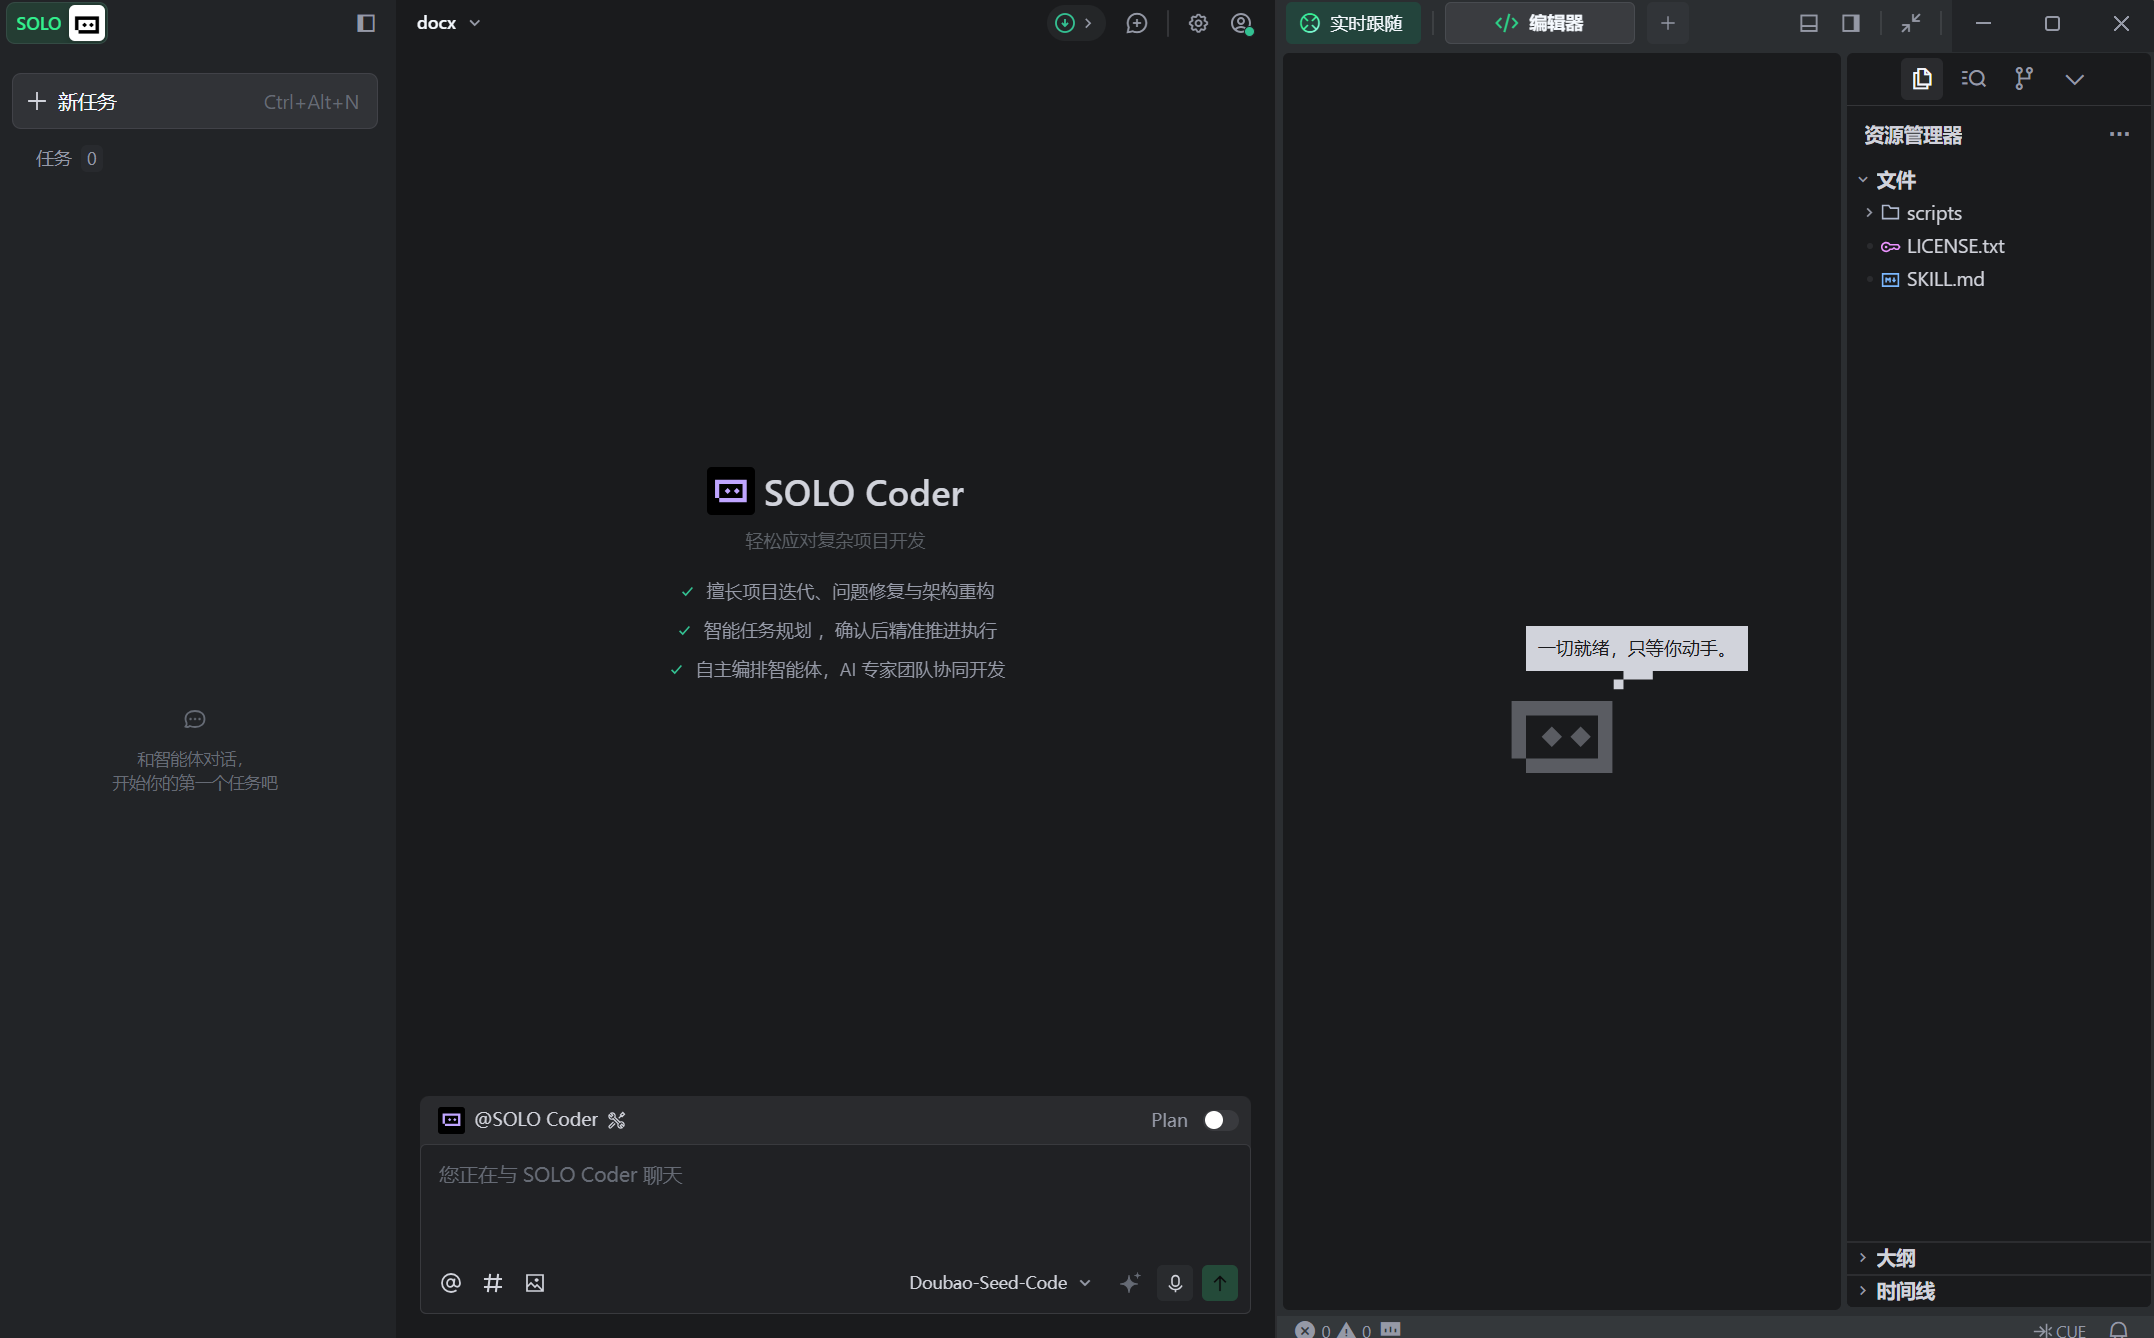2154x1338 pixels.
Task: Expand the scripts folder
Action: tap(1933, 213)
